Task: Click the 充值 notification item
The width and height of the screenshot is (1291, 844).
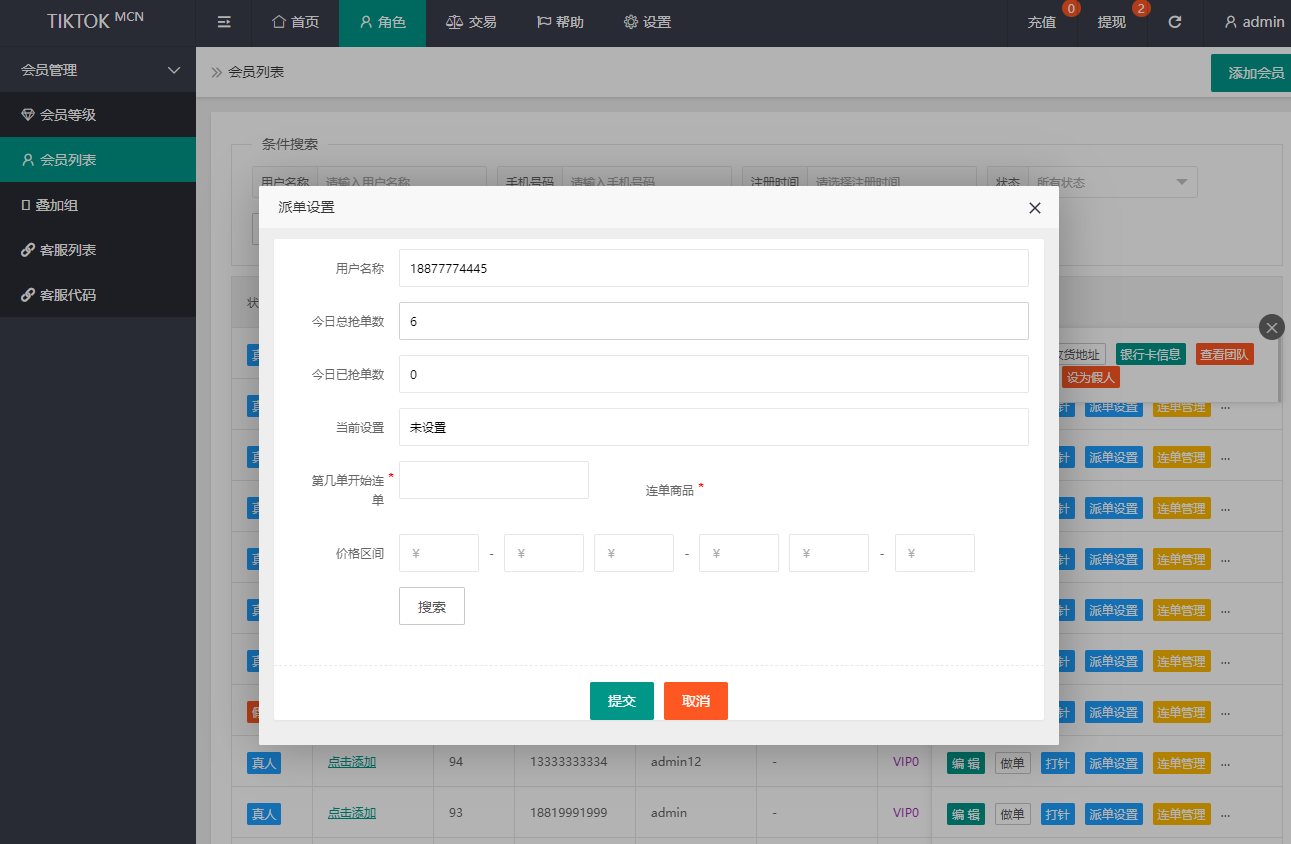Action: point(1041,22)
